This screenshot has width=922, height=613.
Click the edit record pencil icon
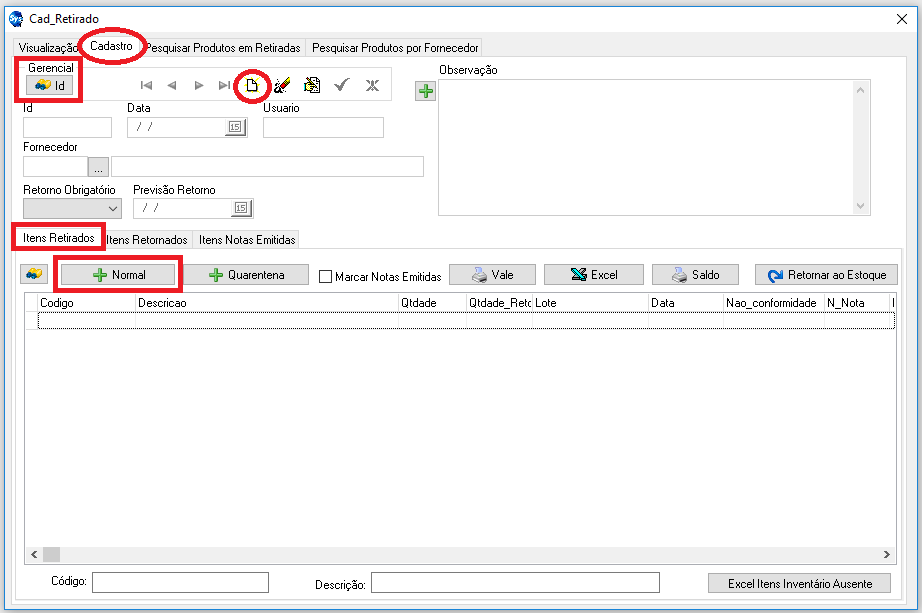[x=282, y=85]
